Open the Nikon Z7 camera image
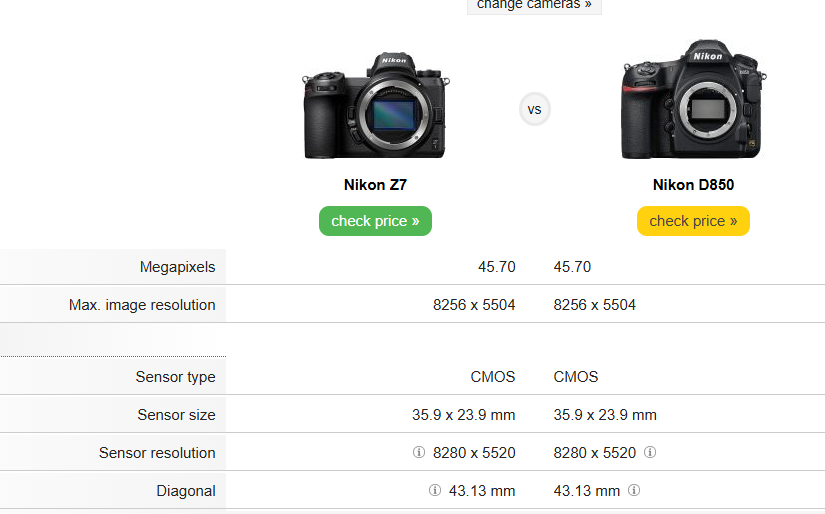The height and width of the screenshot is (514, 825). [375, 106]
